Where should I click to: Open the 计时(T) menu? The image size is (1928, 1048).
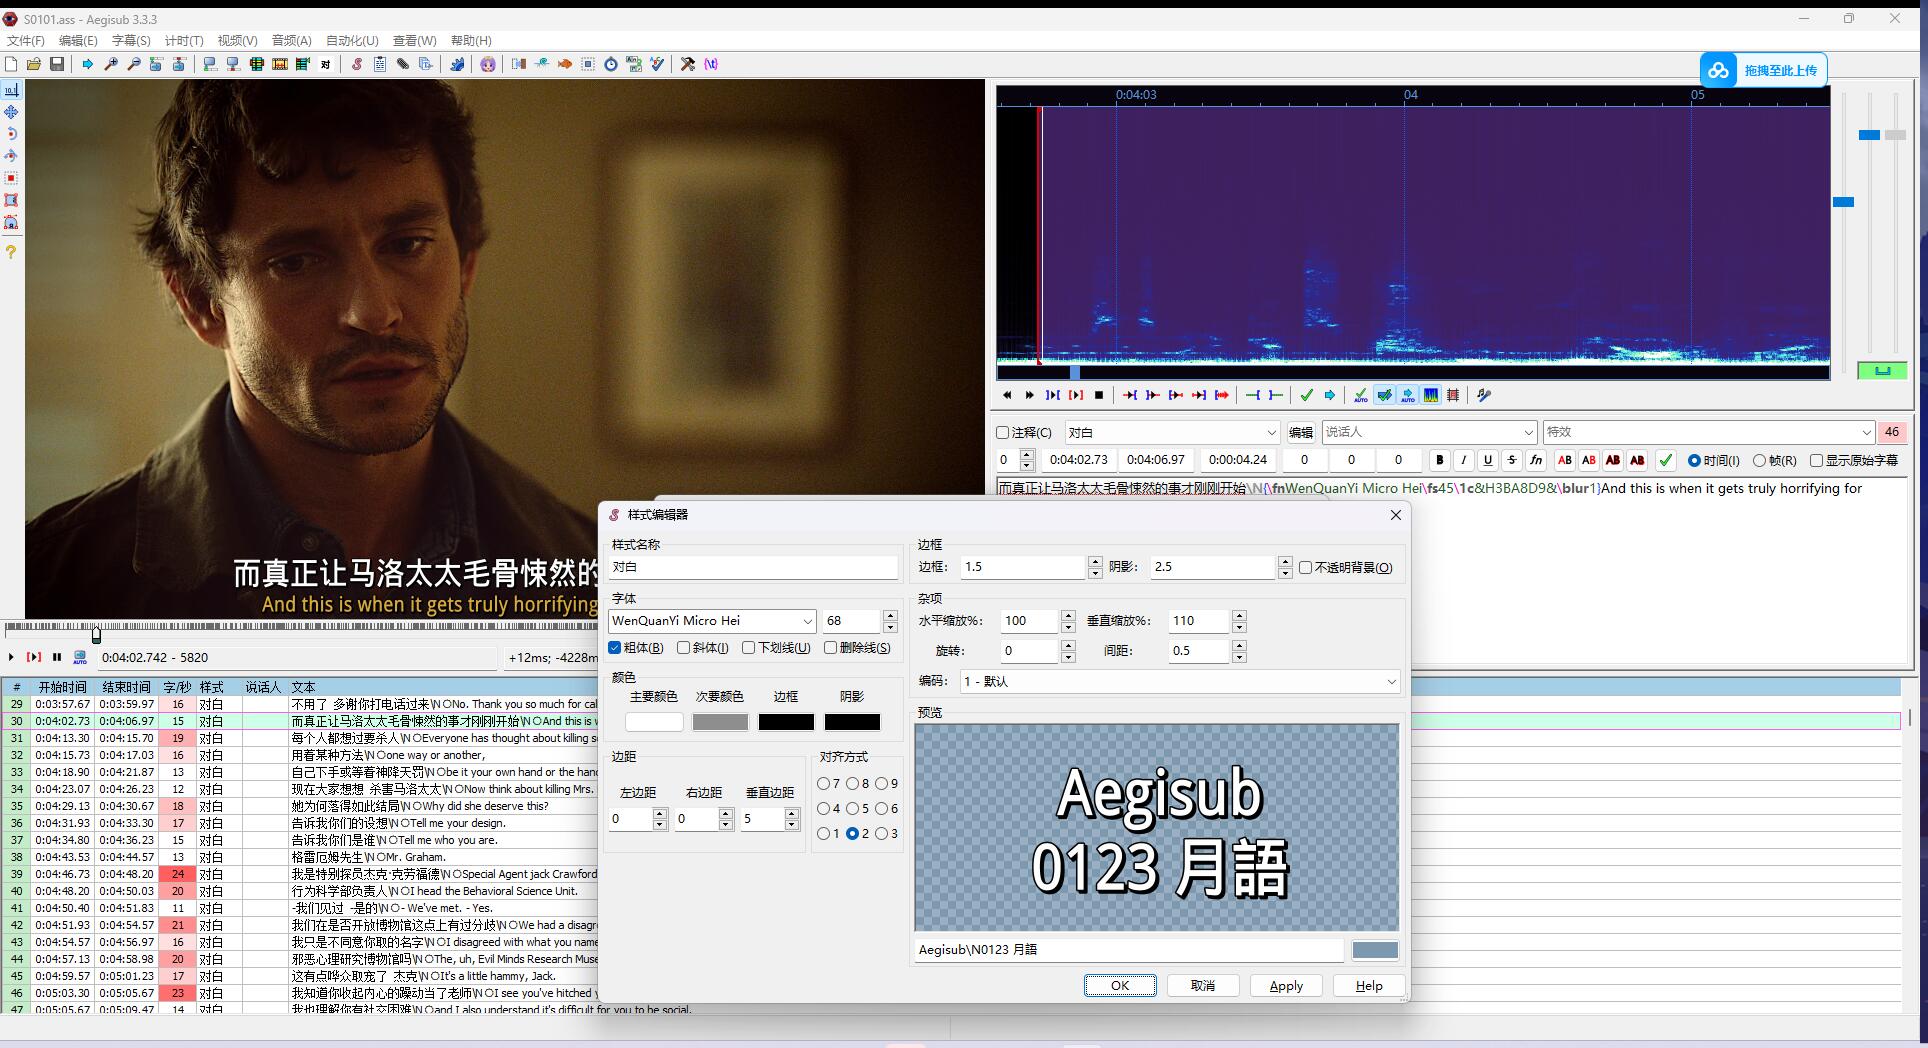(x=184, y=41)
